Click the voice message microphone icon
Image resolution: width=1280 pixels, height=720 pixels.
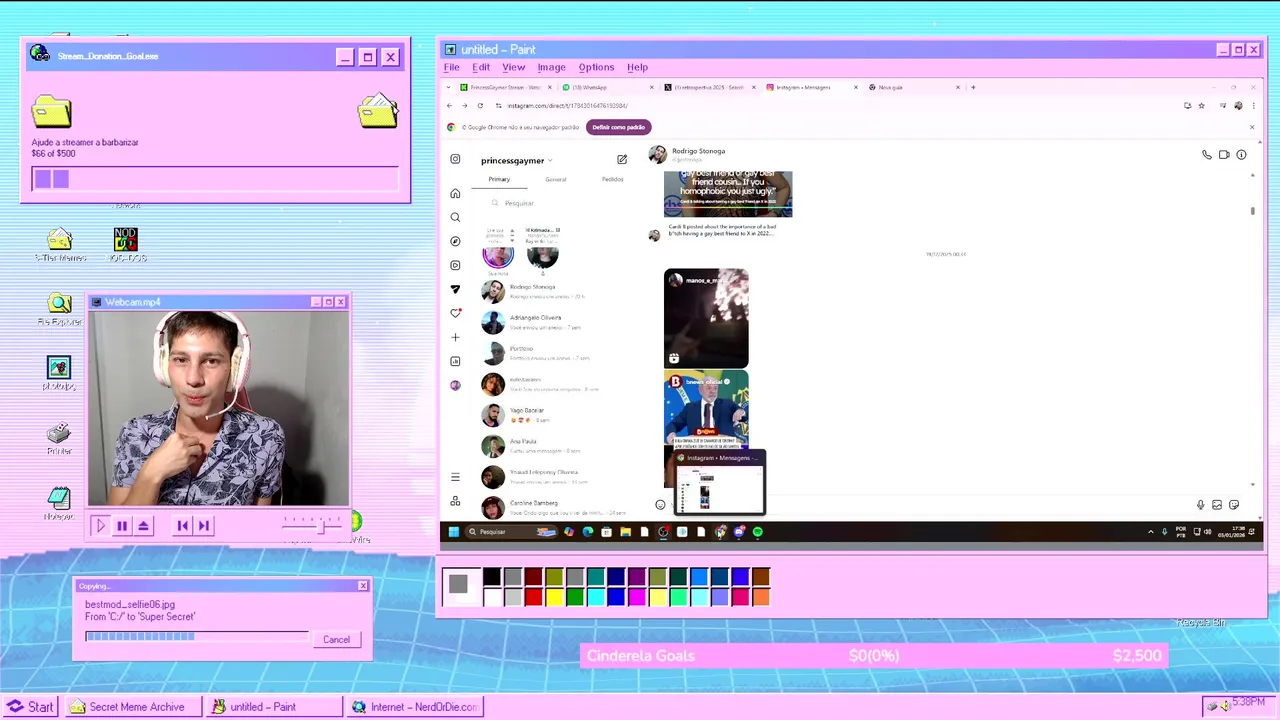coord(1200,505)
